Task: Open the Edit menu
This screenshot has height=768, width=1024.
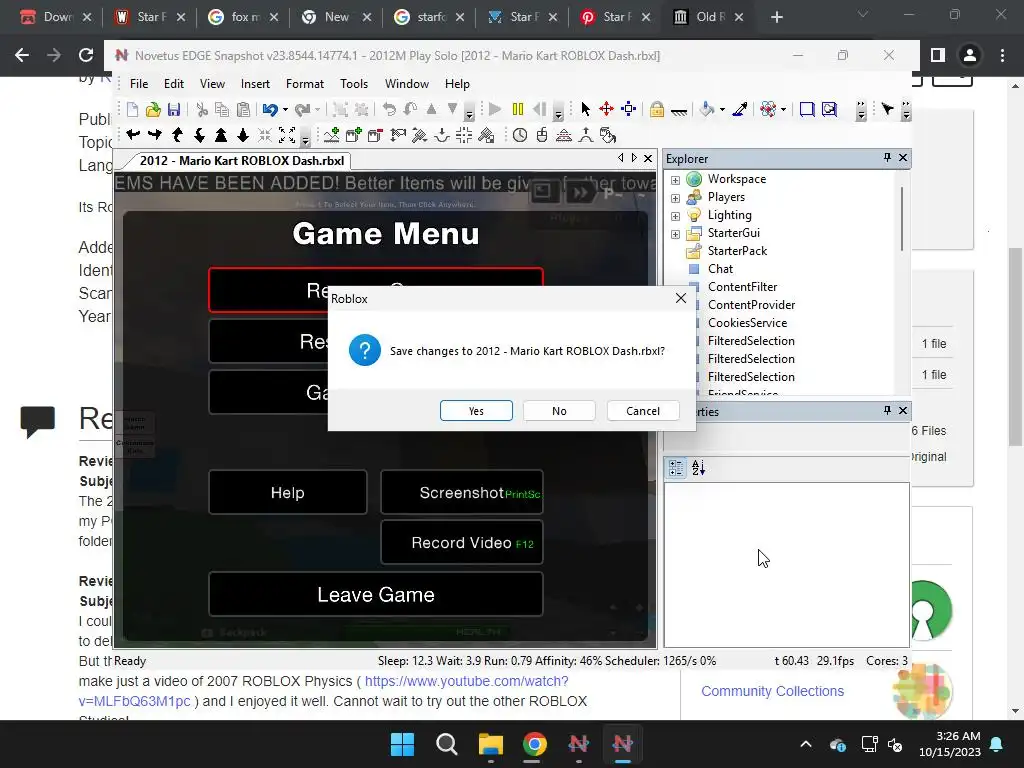Action: coord(174,84)
